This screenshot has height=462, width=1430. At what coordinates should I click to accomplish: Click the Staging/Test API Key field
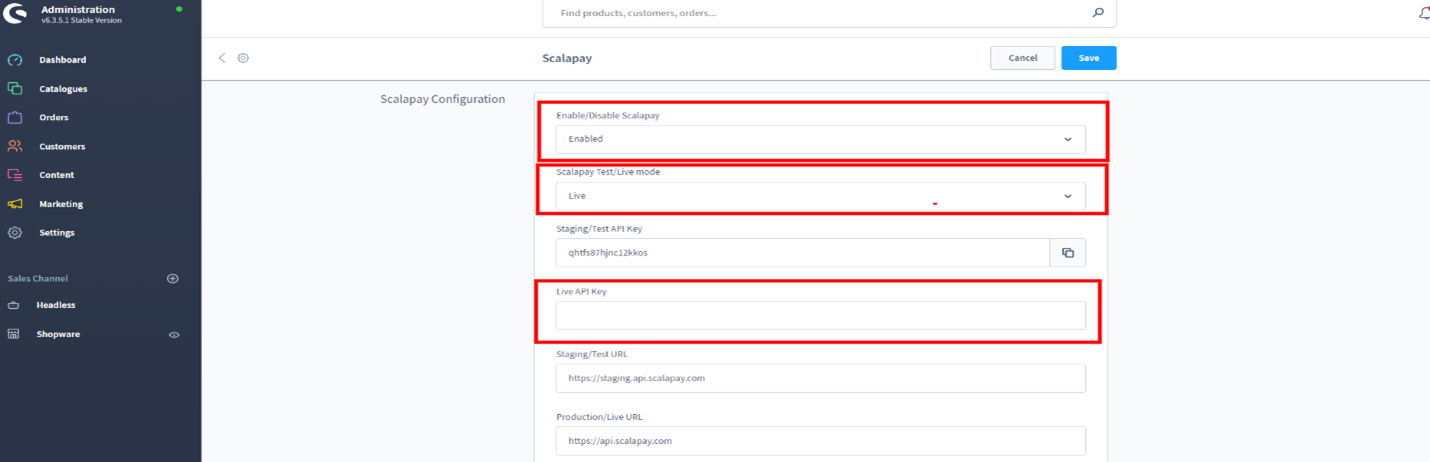click(803, 252)
